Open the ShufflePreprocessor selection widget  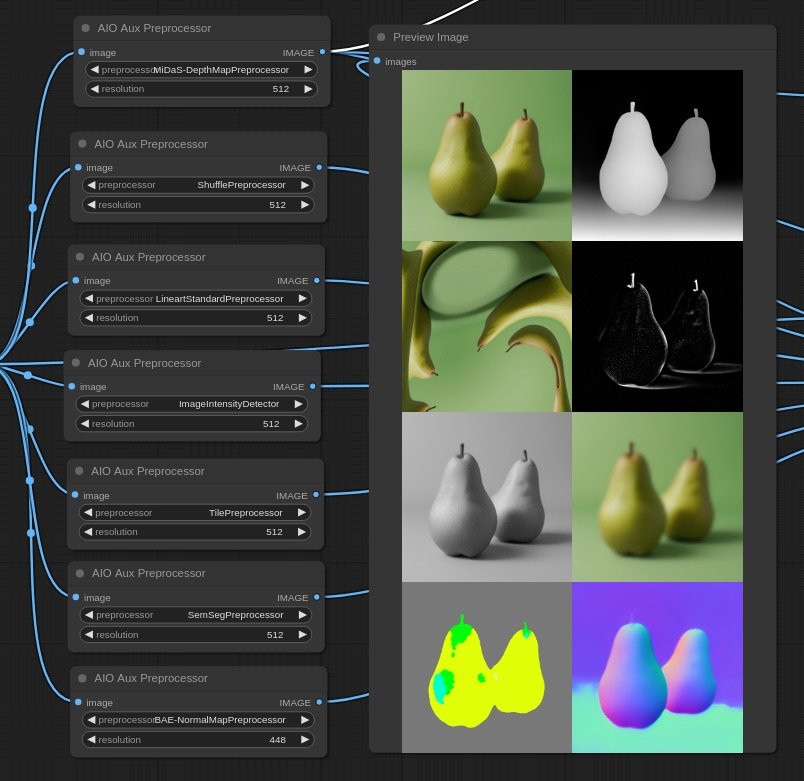point(197,185)
